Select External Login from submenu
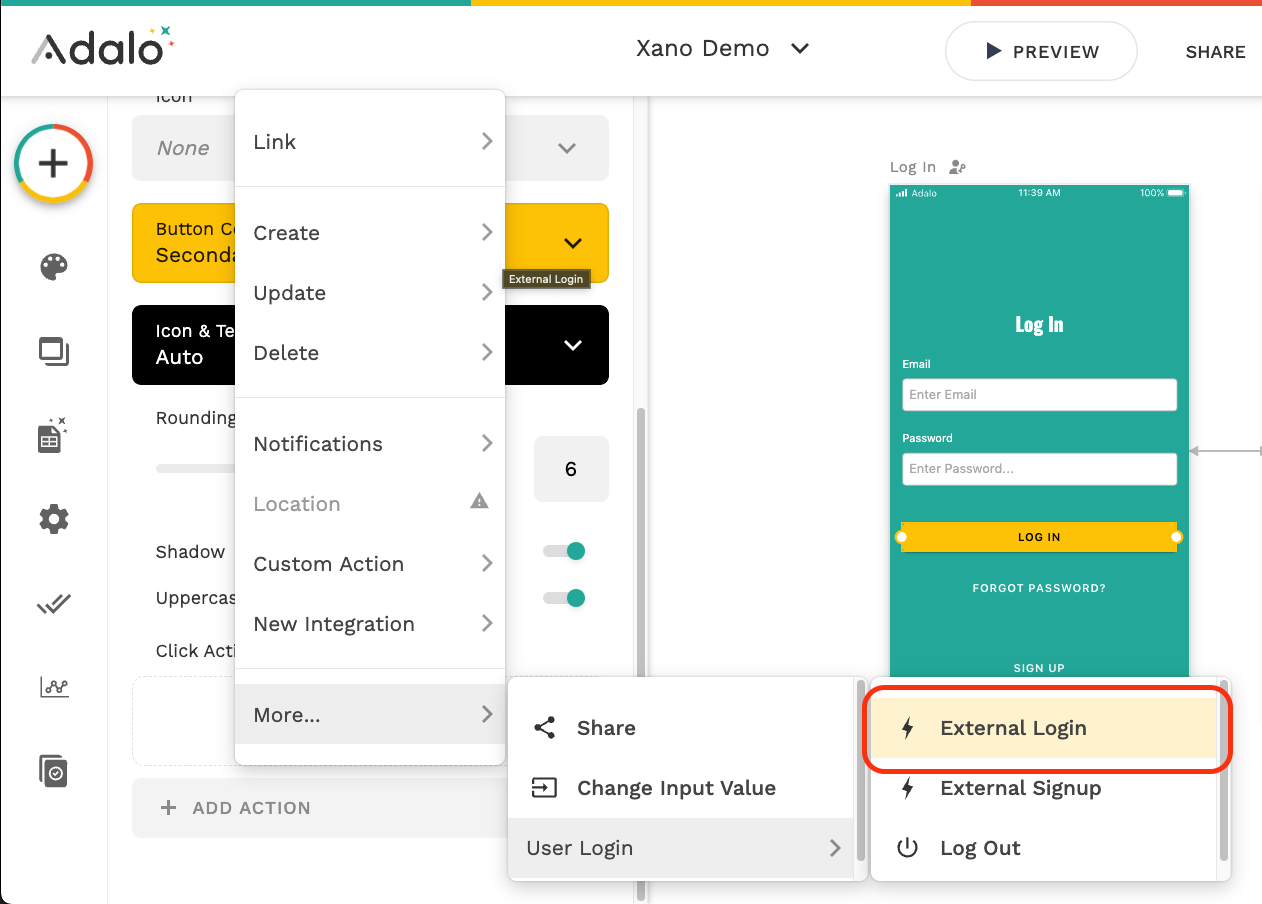This screenshot has width=1262, height=904. coord(1012,728)
